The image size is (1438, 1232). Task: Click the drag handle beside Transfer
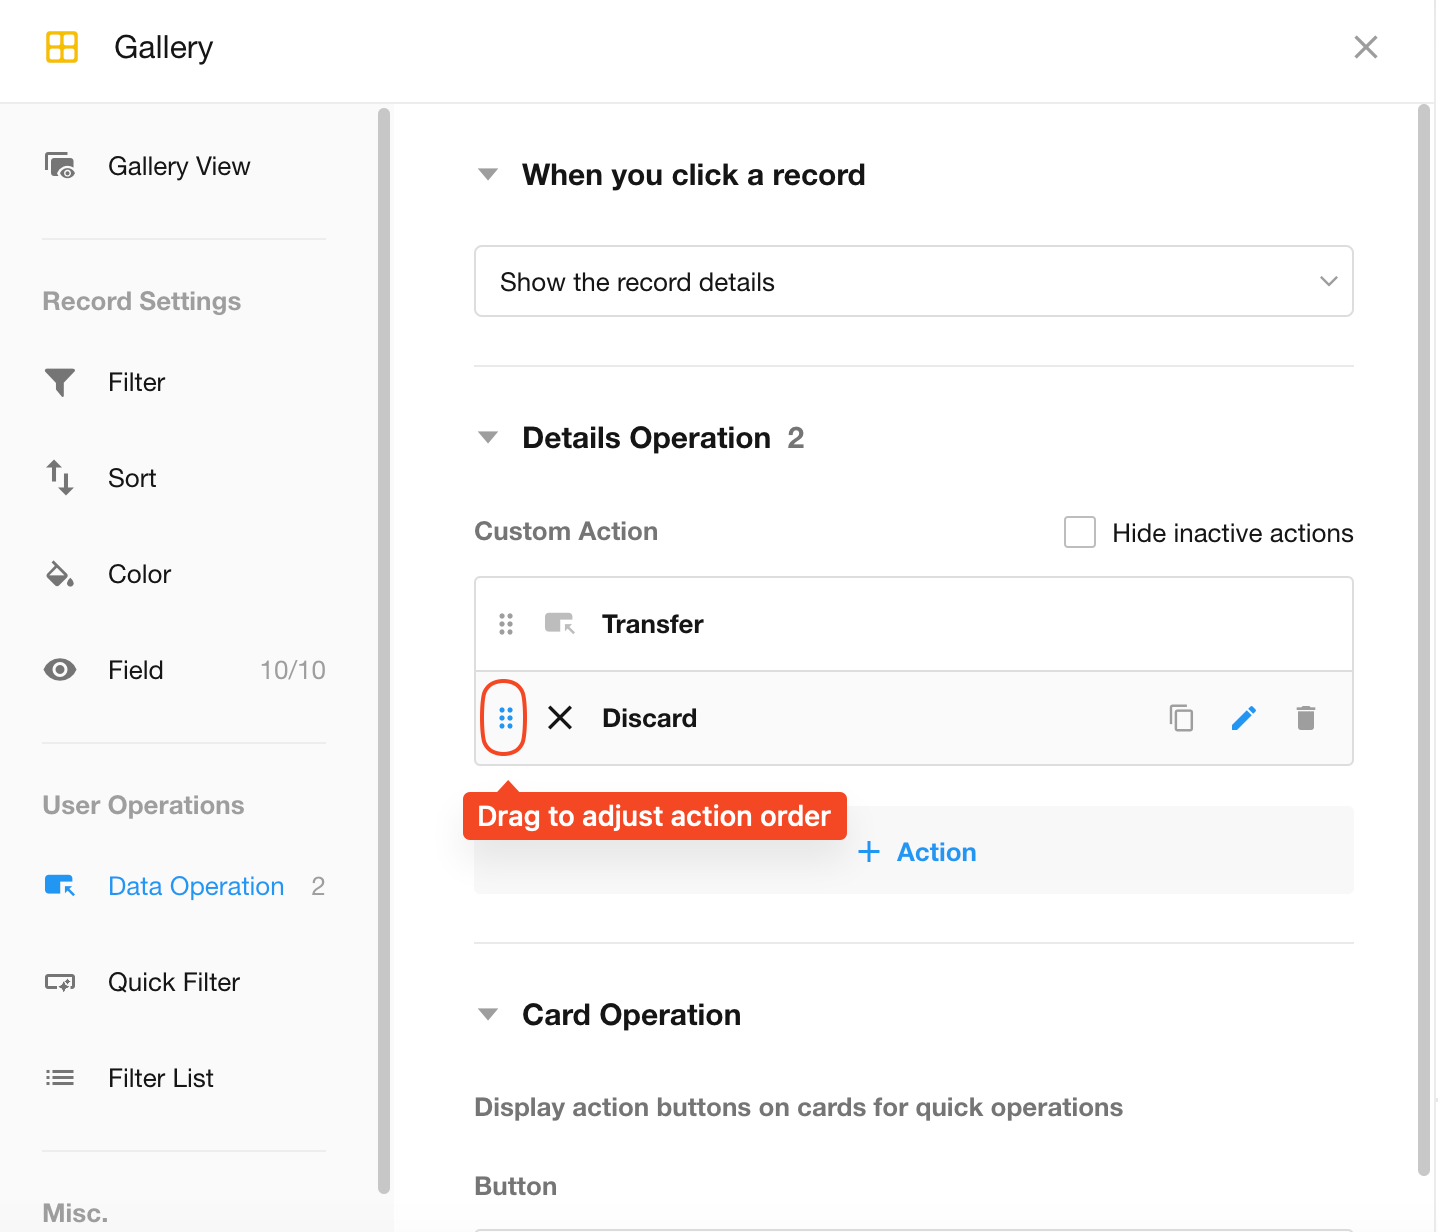point(505,624)
